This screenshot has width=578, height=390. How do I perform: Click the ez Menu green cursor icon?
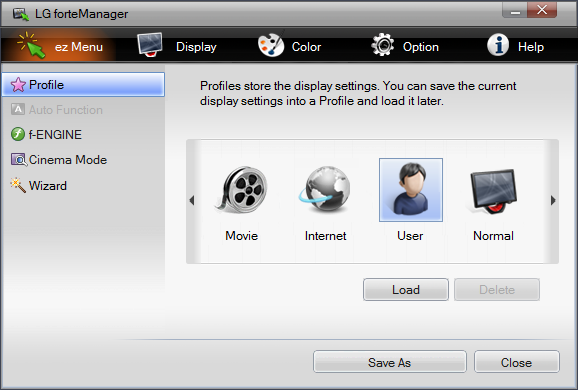pyautogui.click(x=31, y=45)
